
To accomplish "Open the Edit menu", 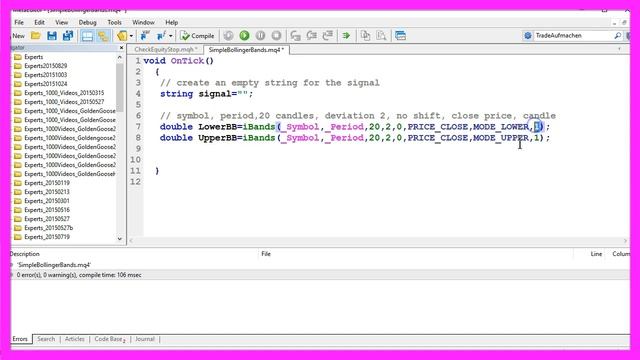I will pos(39,22).
